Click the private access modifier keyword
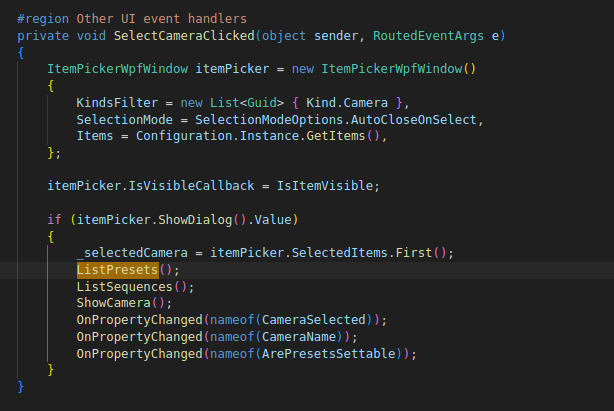This screenshot has width=614, height=411. [43, 36]
